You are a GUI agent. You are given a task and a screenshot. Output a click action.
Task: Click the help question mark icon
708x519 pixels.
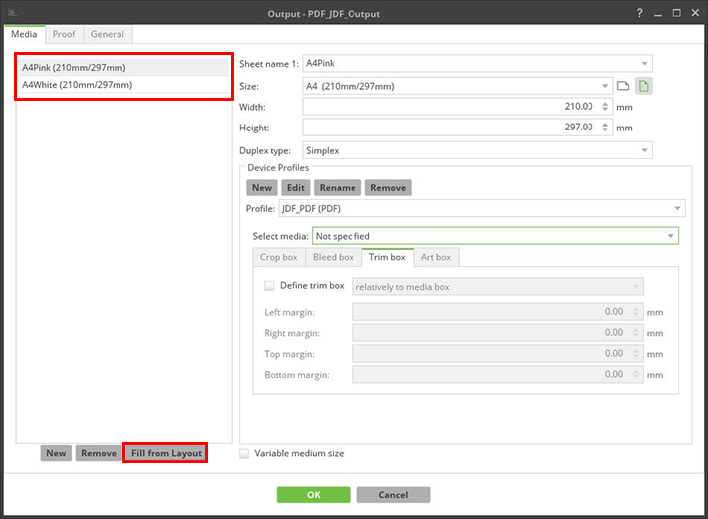pyautogui.click(x=639, y=13)
